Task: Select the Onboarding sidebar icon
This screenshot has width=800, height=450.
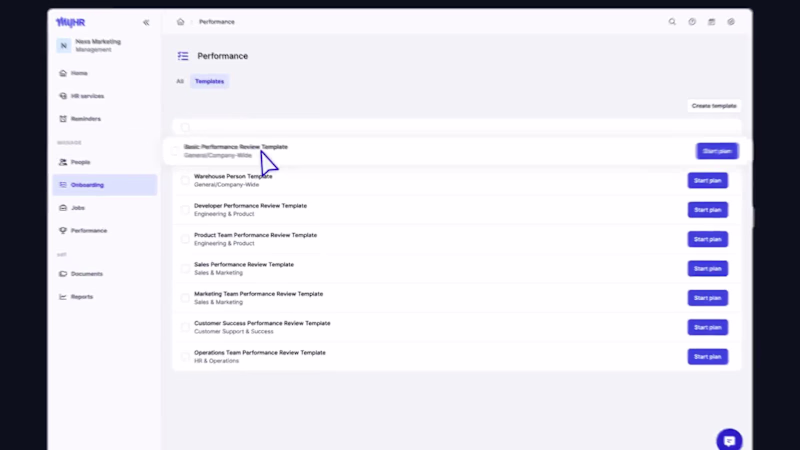Action: click(63, 185)
